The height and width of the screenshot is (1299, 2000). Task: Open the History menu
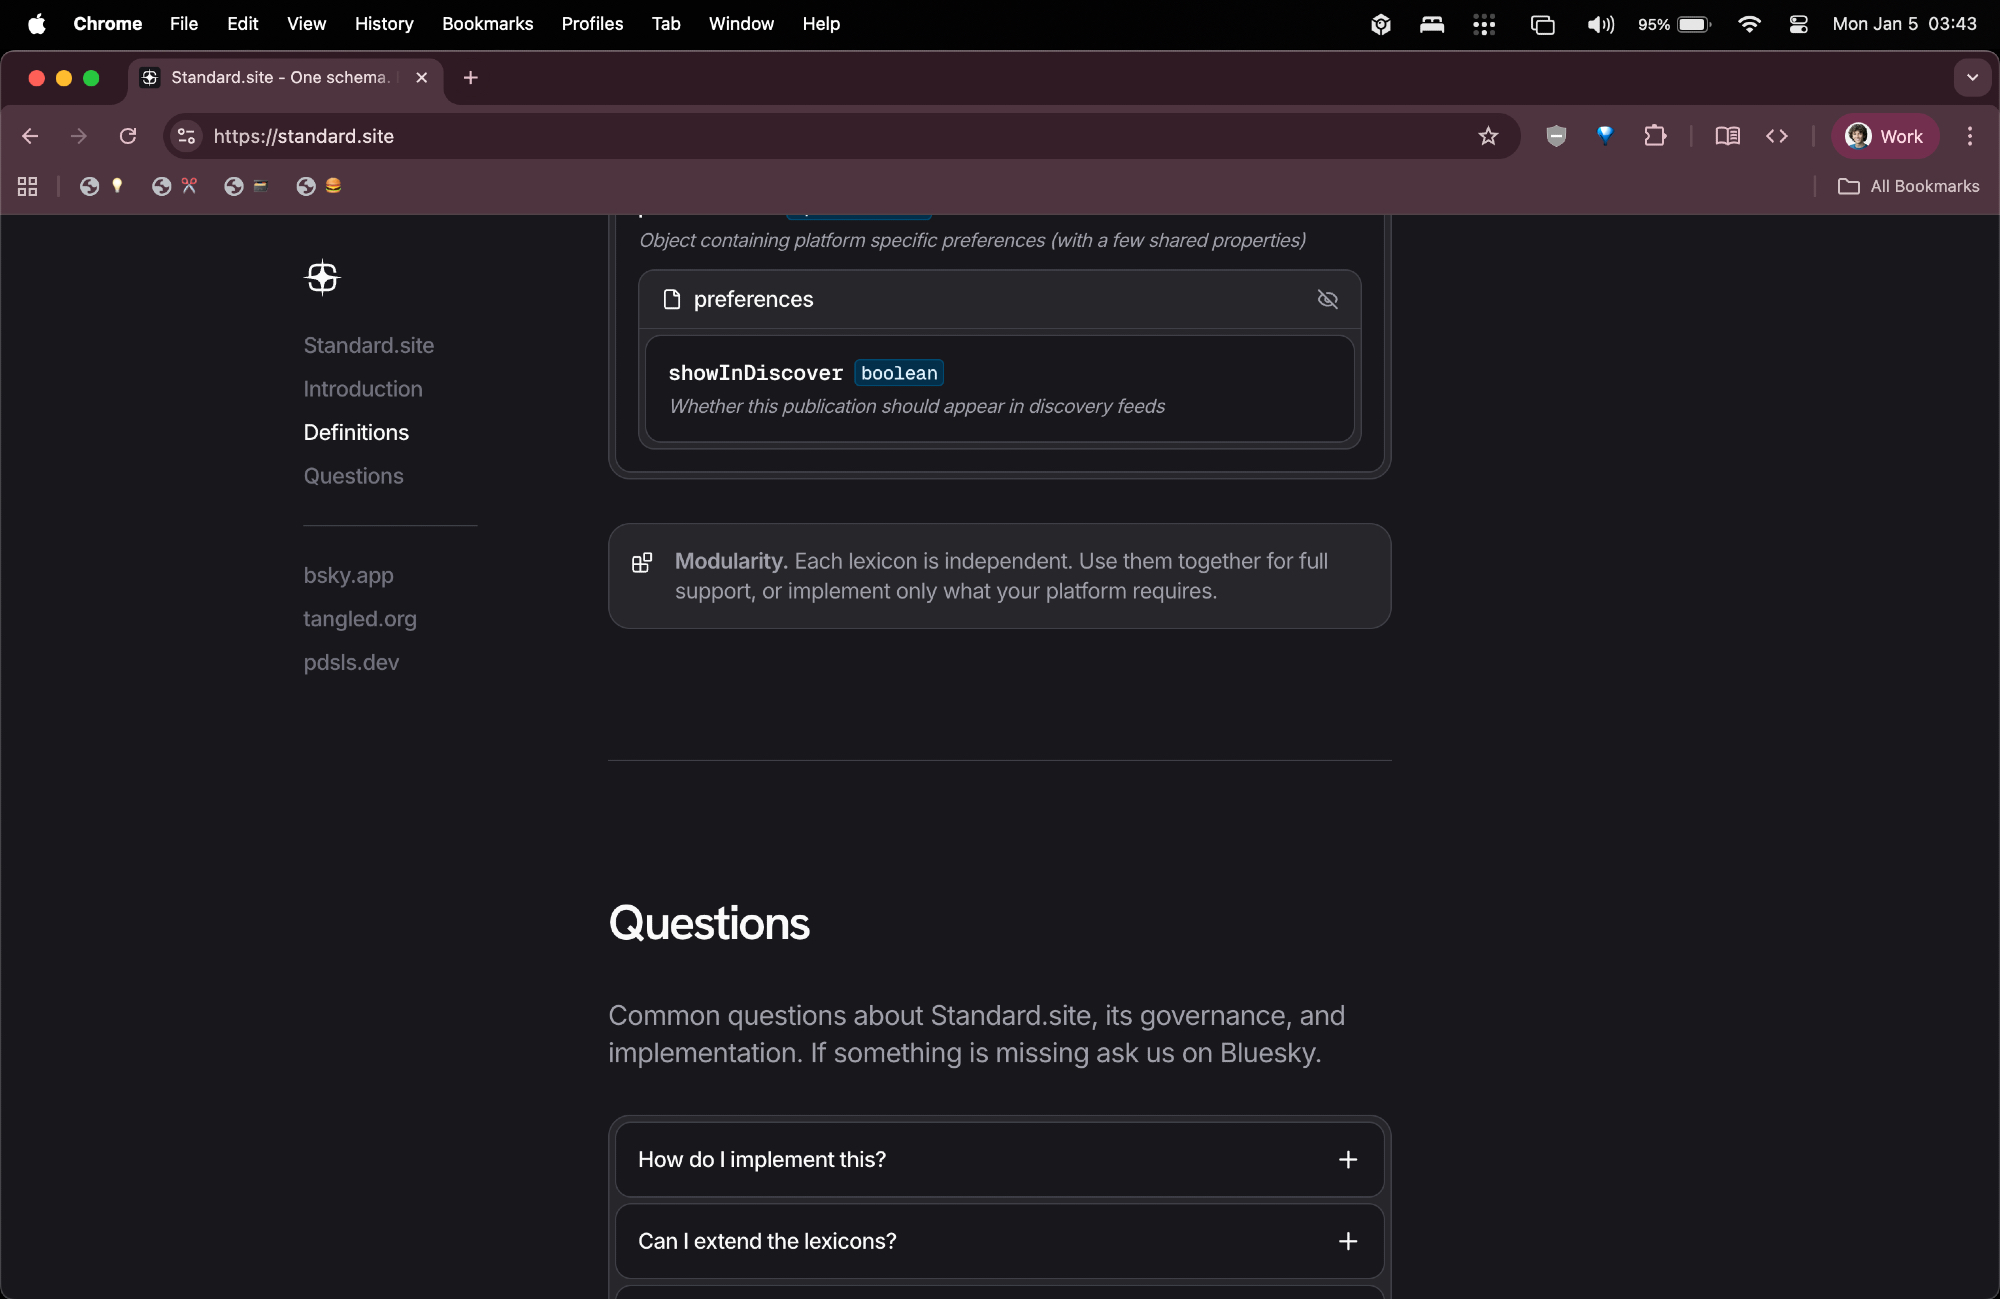(x=384, y=24)
